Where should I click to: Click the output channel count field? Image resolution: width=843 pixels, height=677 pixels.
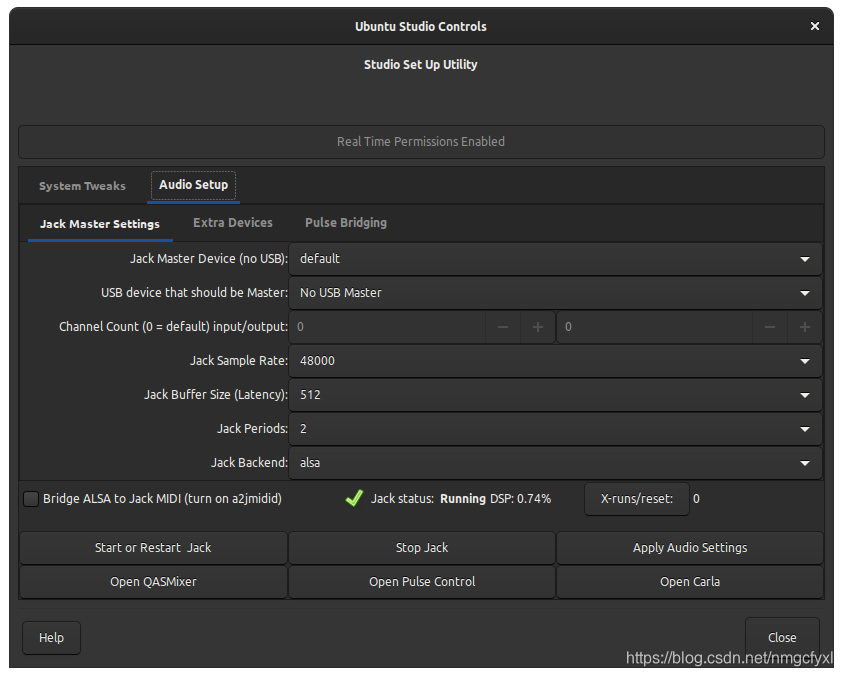point(655,327)
